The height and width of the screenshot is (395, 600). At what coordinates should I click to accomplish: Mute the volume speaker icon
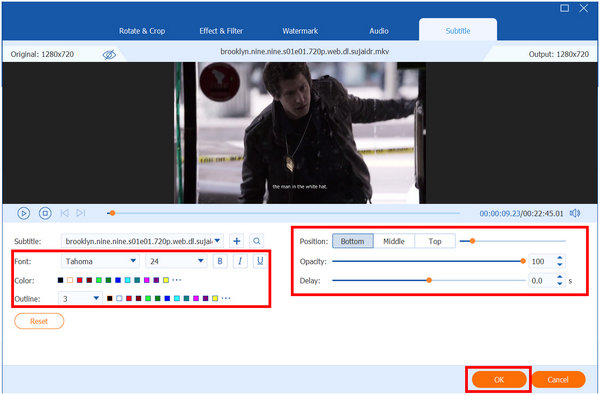click(574, 213)
